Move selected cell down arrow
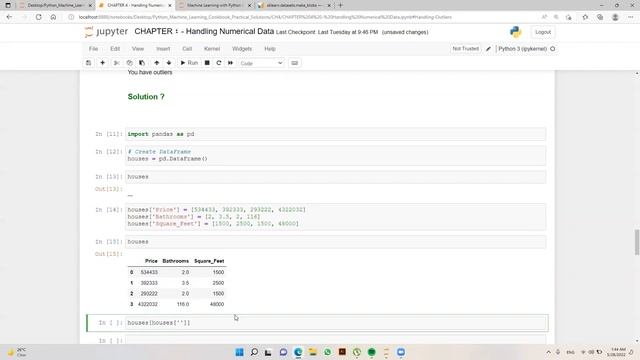The image size is (640, 360). [x=169, y=63]
